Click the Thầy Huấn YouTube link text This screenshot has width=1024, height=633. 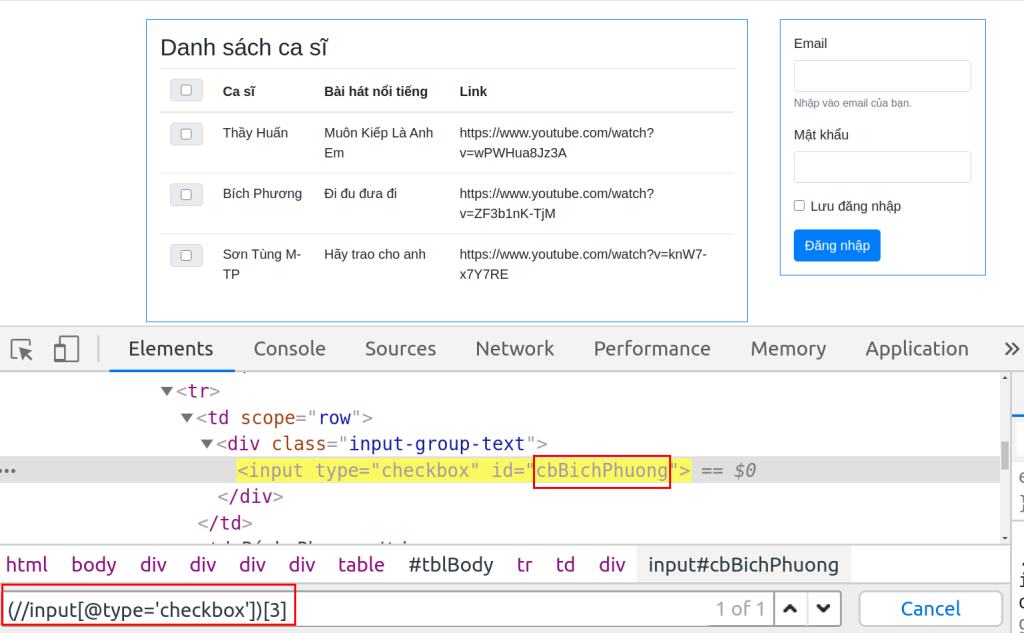(556, 143)
